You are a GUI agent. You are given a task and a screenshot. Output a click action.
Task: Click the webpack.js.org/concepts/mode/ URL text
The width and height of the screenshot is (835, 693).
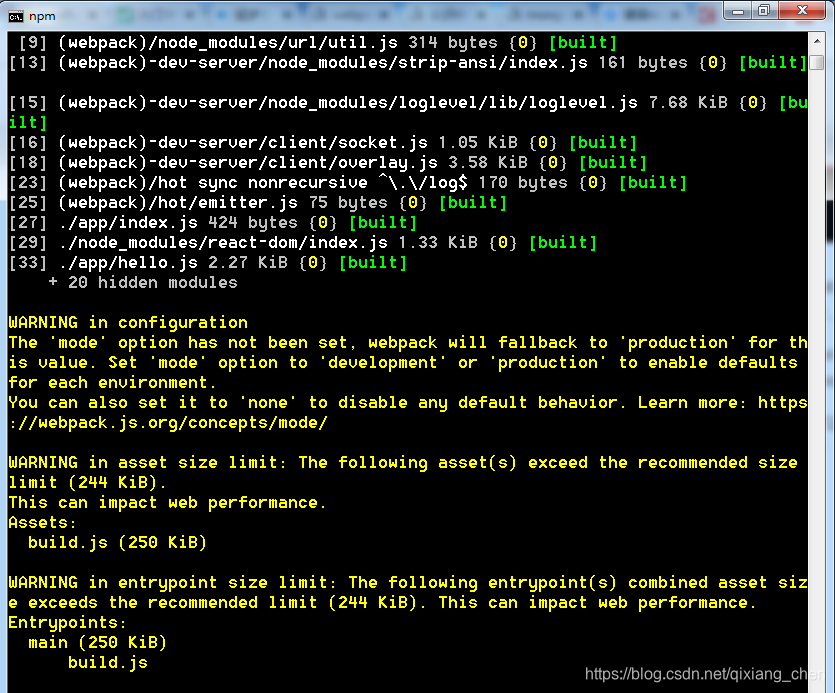pos(168,422)
